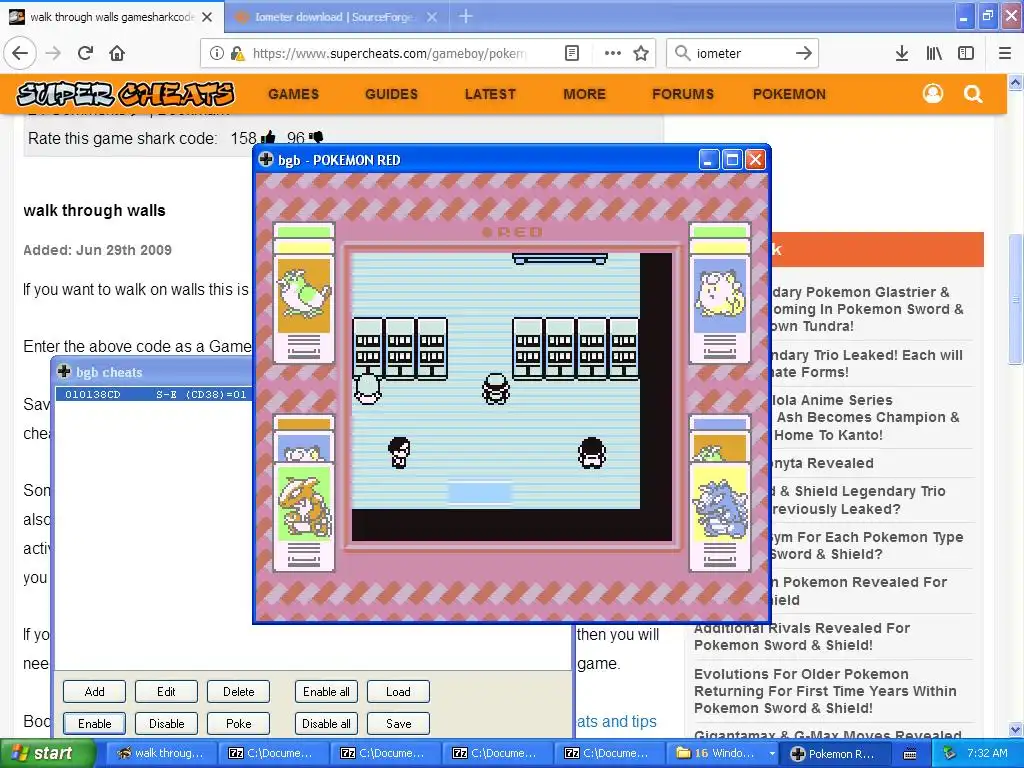Image resolution: width=1024 pixels, height=768 pixels.
Task: Open the library bookshelf icon
Action: (934, 54)
